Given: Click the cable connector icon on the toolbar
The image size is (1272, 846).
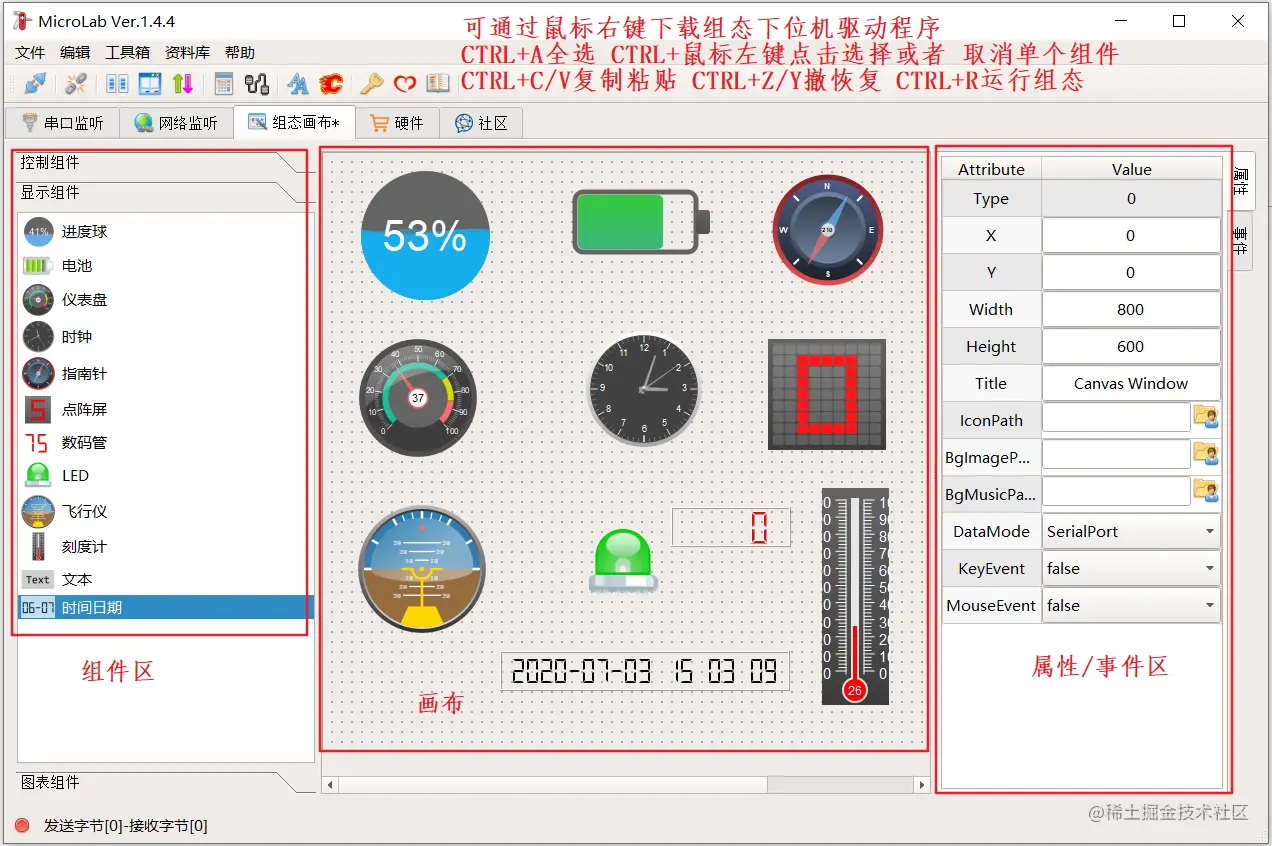Looking at the screenshot, I should [257, 84].
